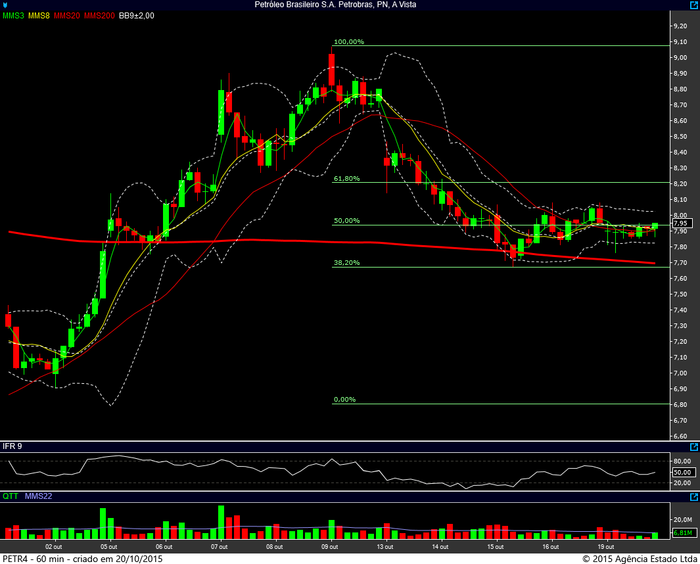Click the current price tag 7,93
700x564 pixels.
coord(681,225)
